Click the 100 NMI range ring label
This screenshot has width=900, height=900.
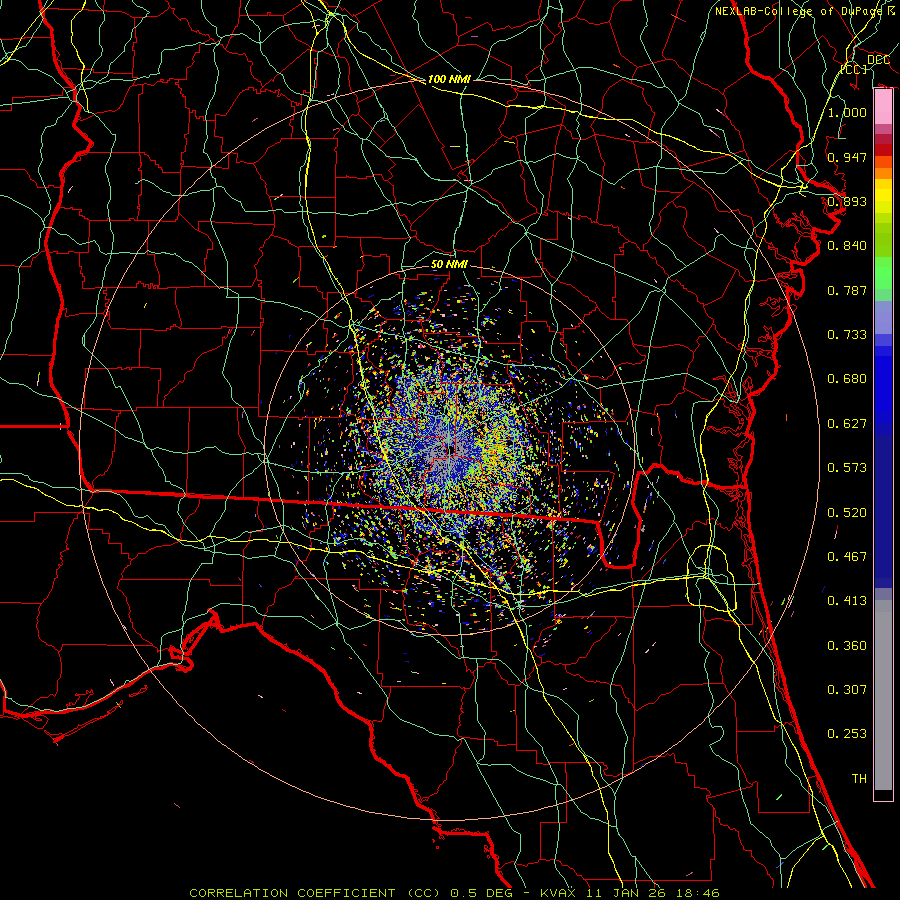pyautogui.click(x=449, y=79)
